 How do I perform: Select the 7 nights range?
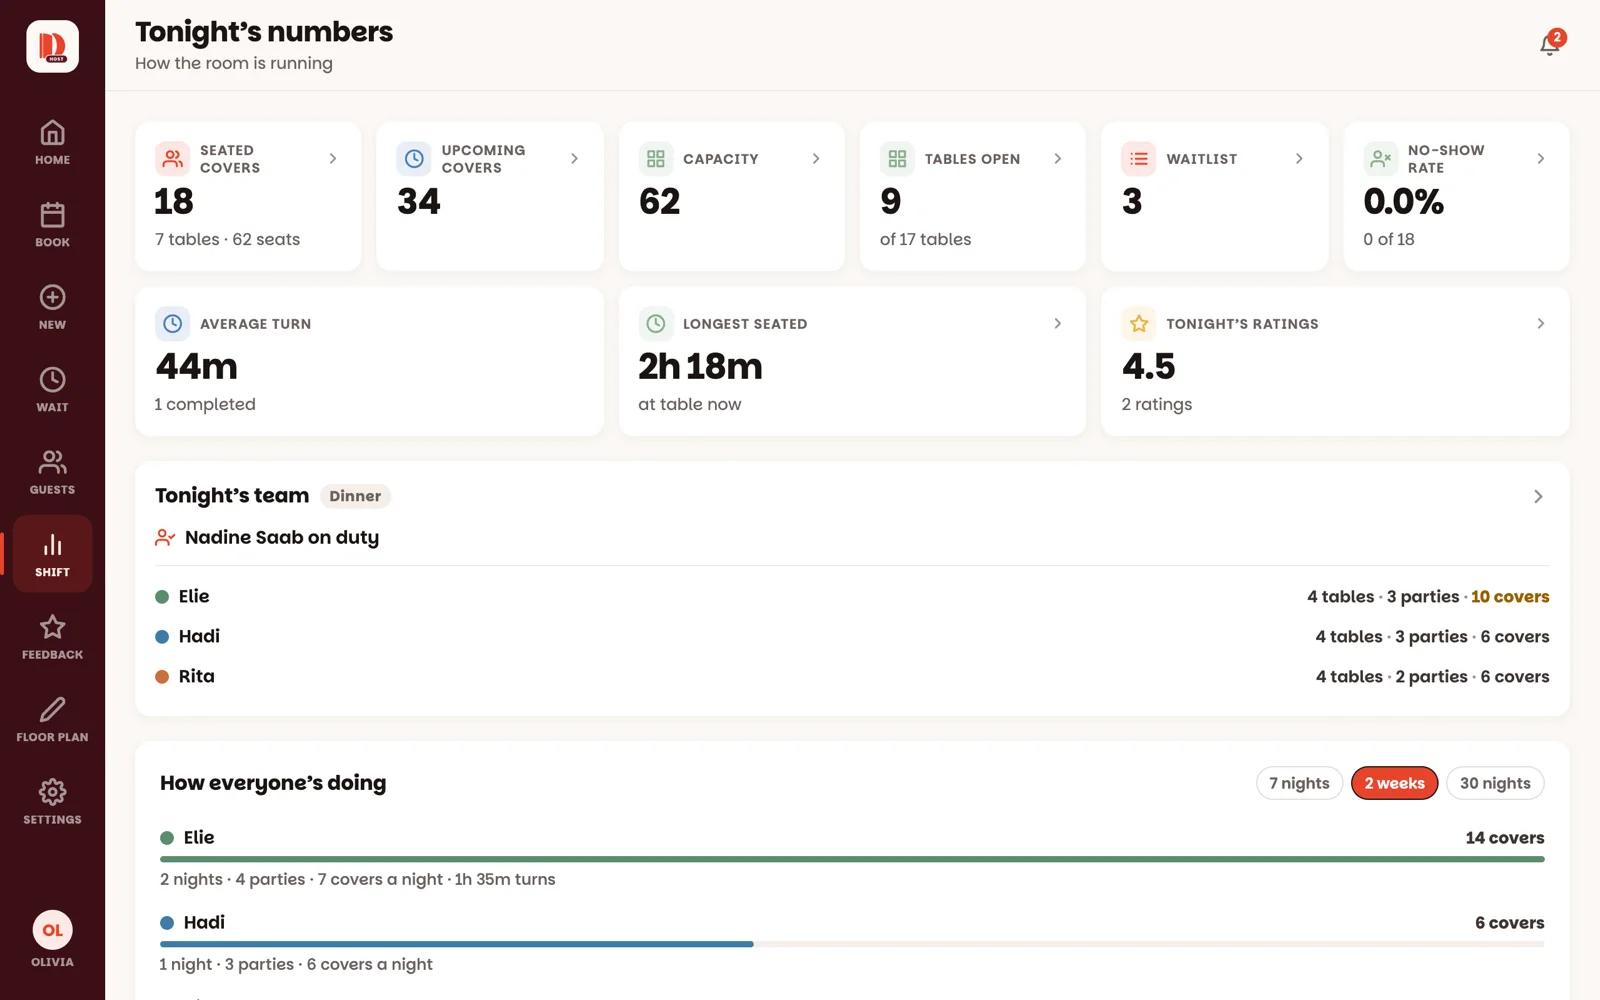1299,783
